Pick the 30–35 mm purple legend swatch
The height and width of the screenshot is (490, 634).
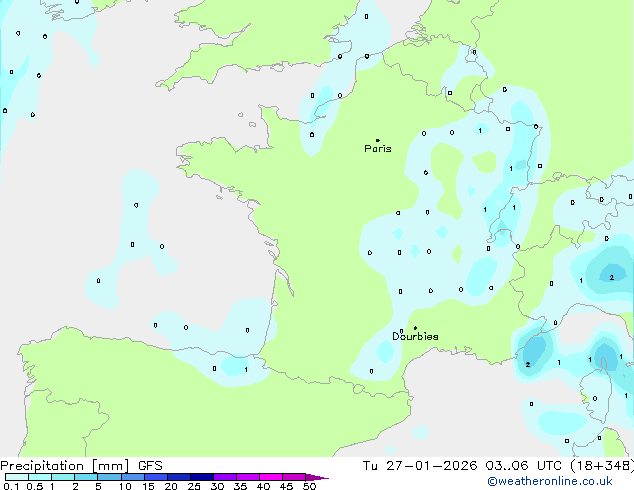pyautogui.click(x=225, y=477)
